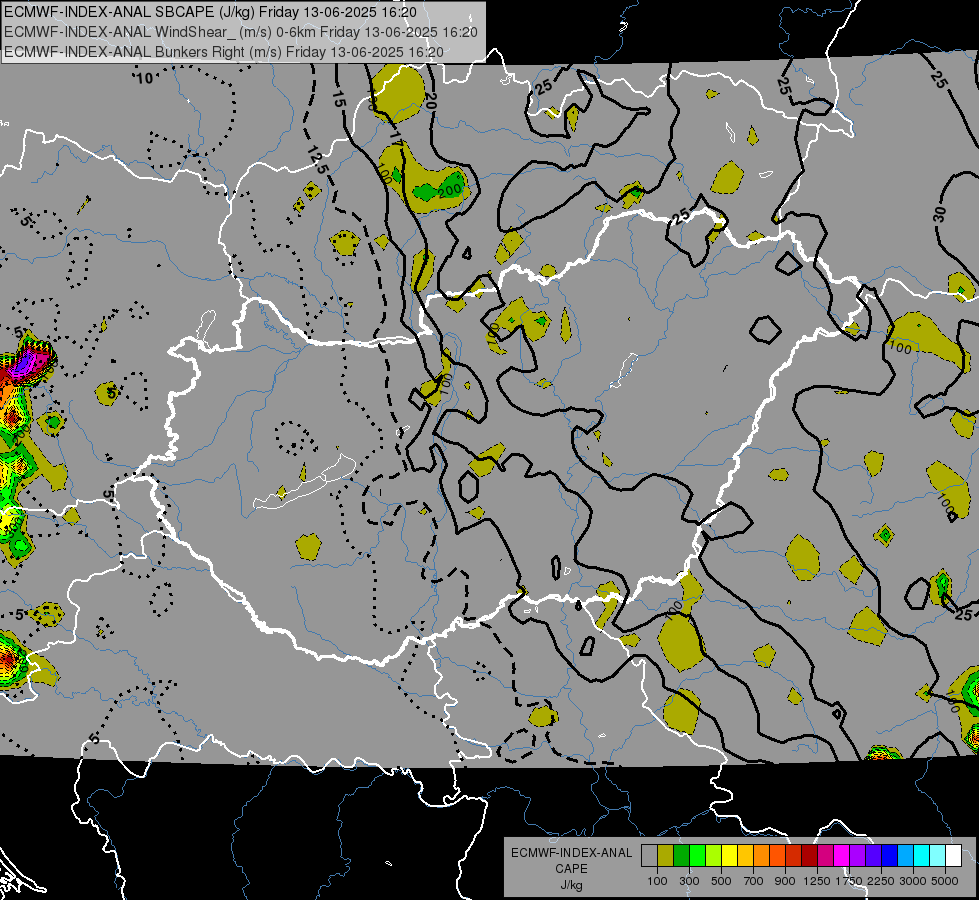Screen dimensions: 979x900
Task: Click the ECMWF-INDEX-ANAL legend title
Action: [x=571, y=853]
